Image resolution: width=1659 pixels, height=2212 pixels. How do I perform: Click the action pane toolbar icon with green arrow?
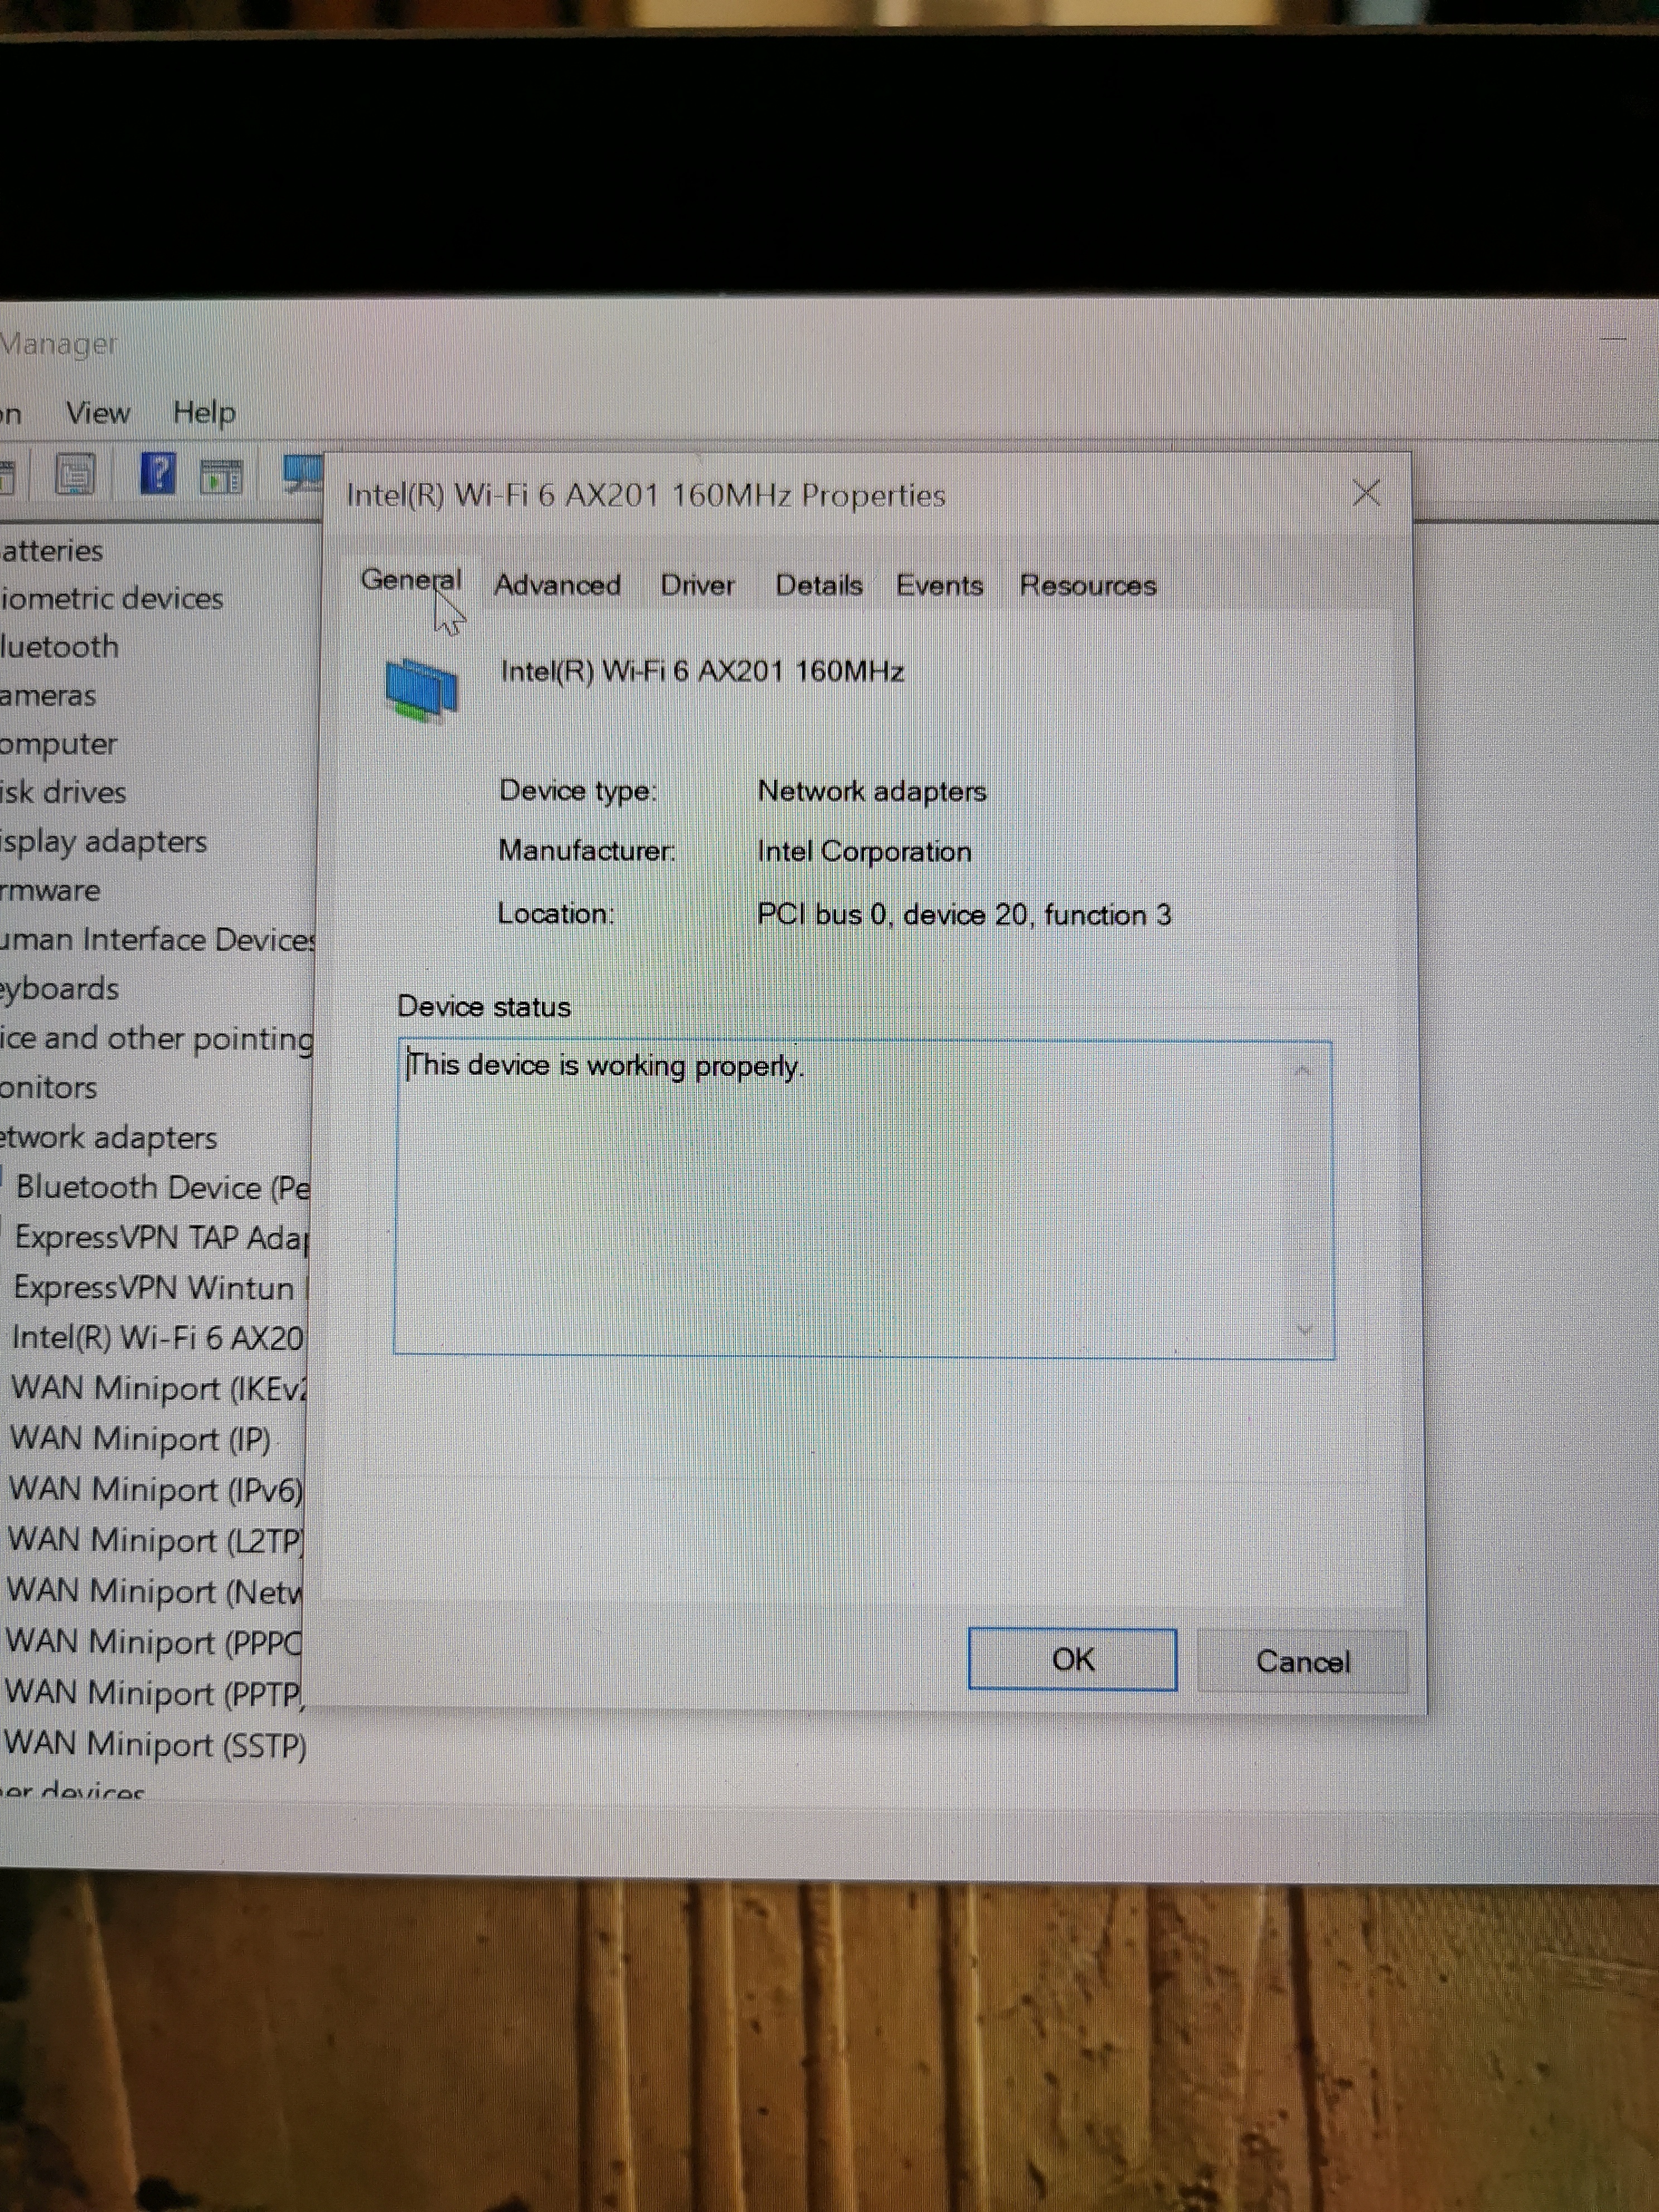[x=221, y=477]
